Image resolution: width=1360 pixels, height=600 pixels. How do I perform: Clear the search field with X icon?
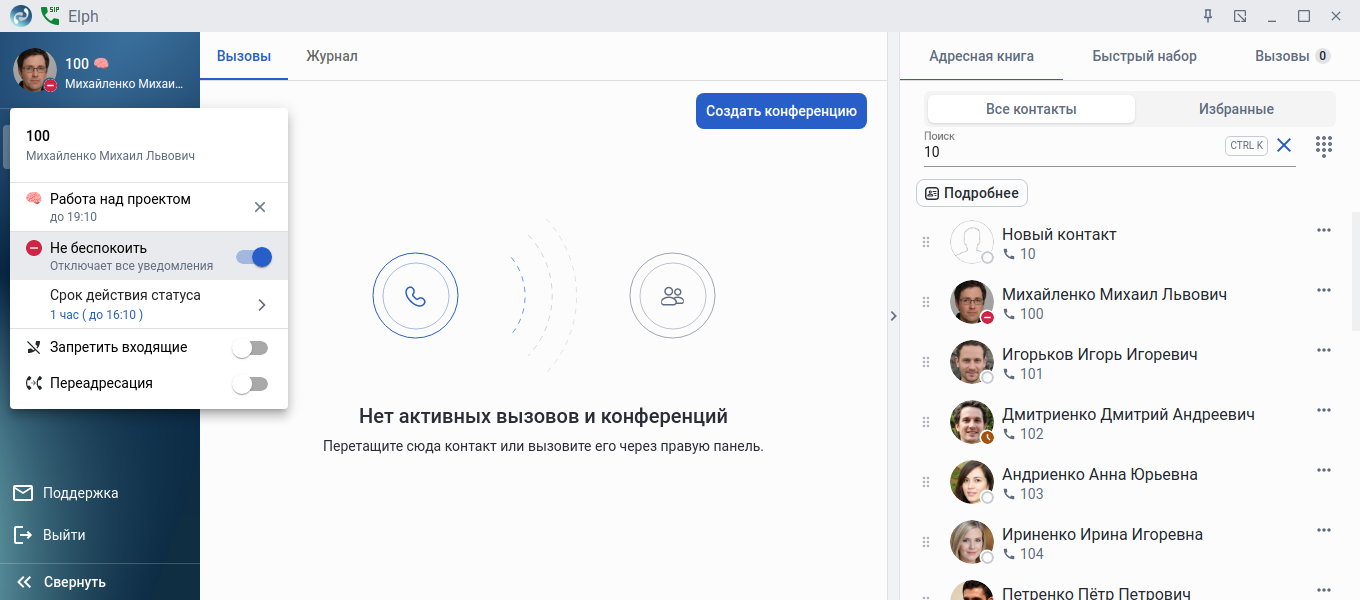click(x=1284, y=146)
